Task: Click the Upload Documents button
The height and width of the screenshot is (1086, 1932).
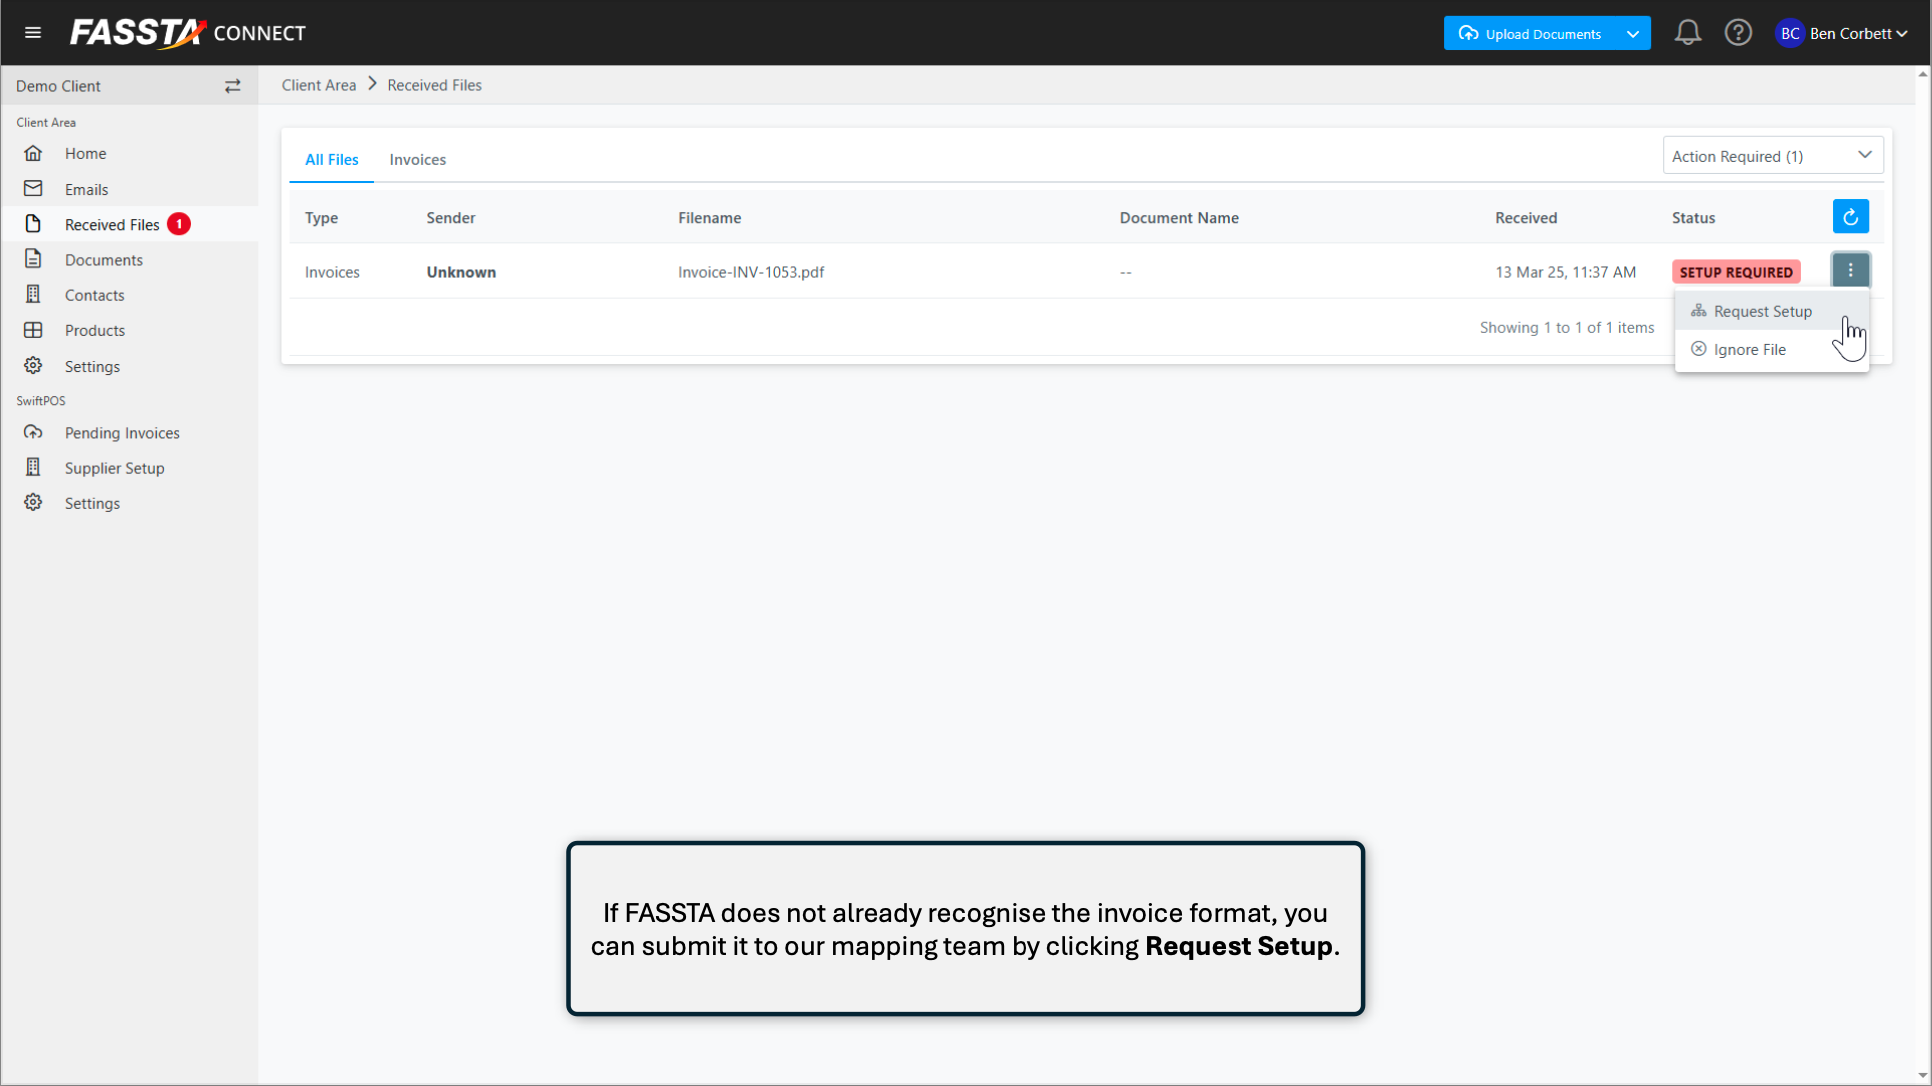Action: [x=1530, y=33]
